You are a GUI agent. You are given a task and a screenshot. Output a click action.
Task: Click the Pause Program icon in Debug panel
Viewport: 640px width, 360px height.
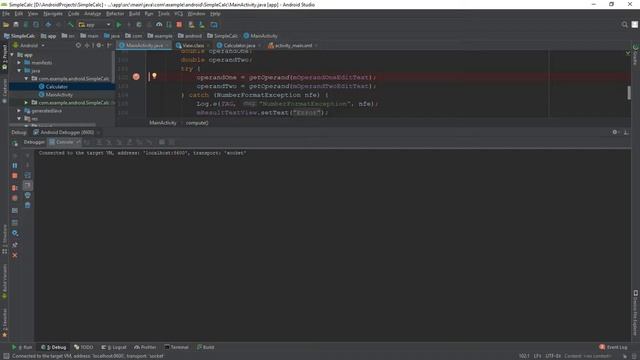(x=15, y=166)
